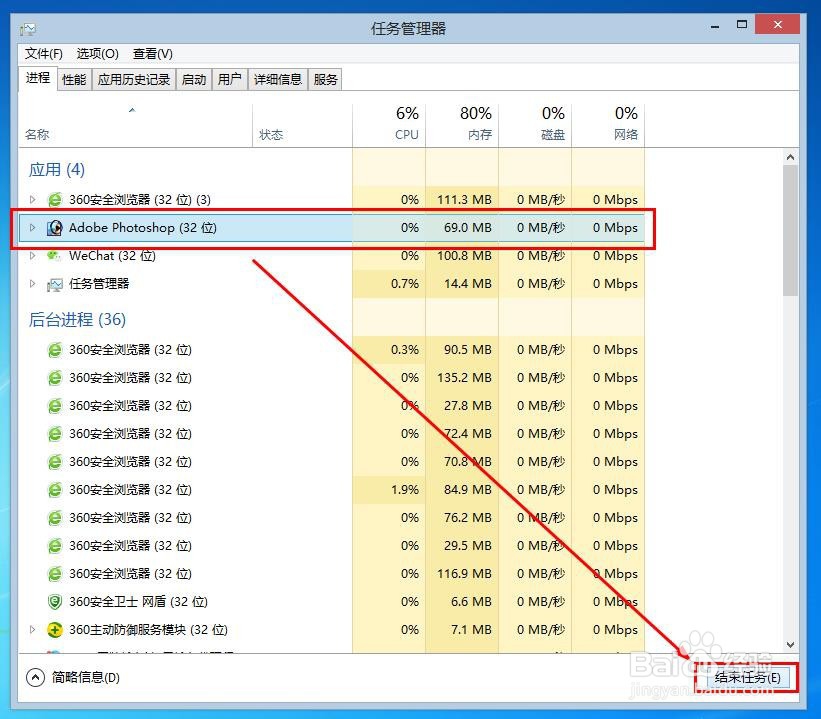The image size is (821, 719).
Task: Sort by the CPU column header
Action: click(x=389, y=126)
